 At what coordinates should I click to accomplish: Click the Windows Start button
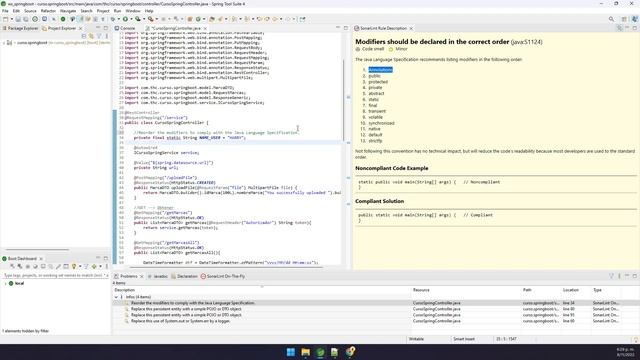click(291, 352)
